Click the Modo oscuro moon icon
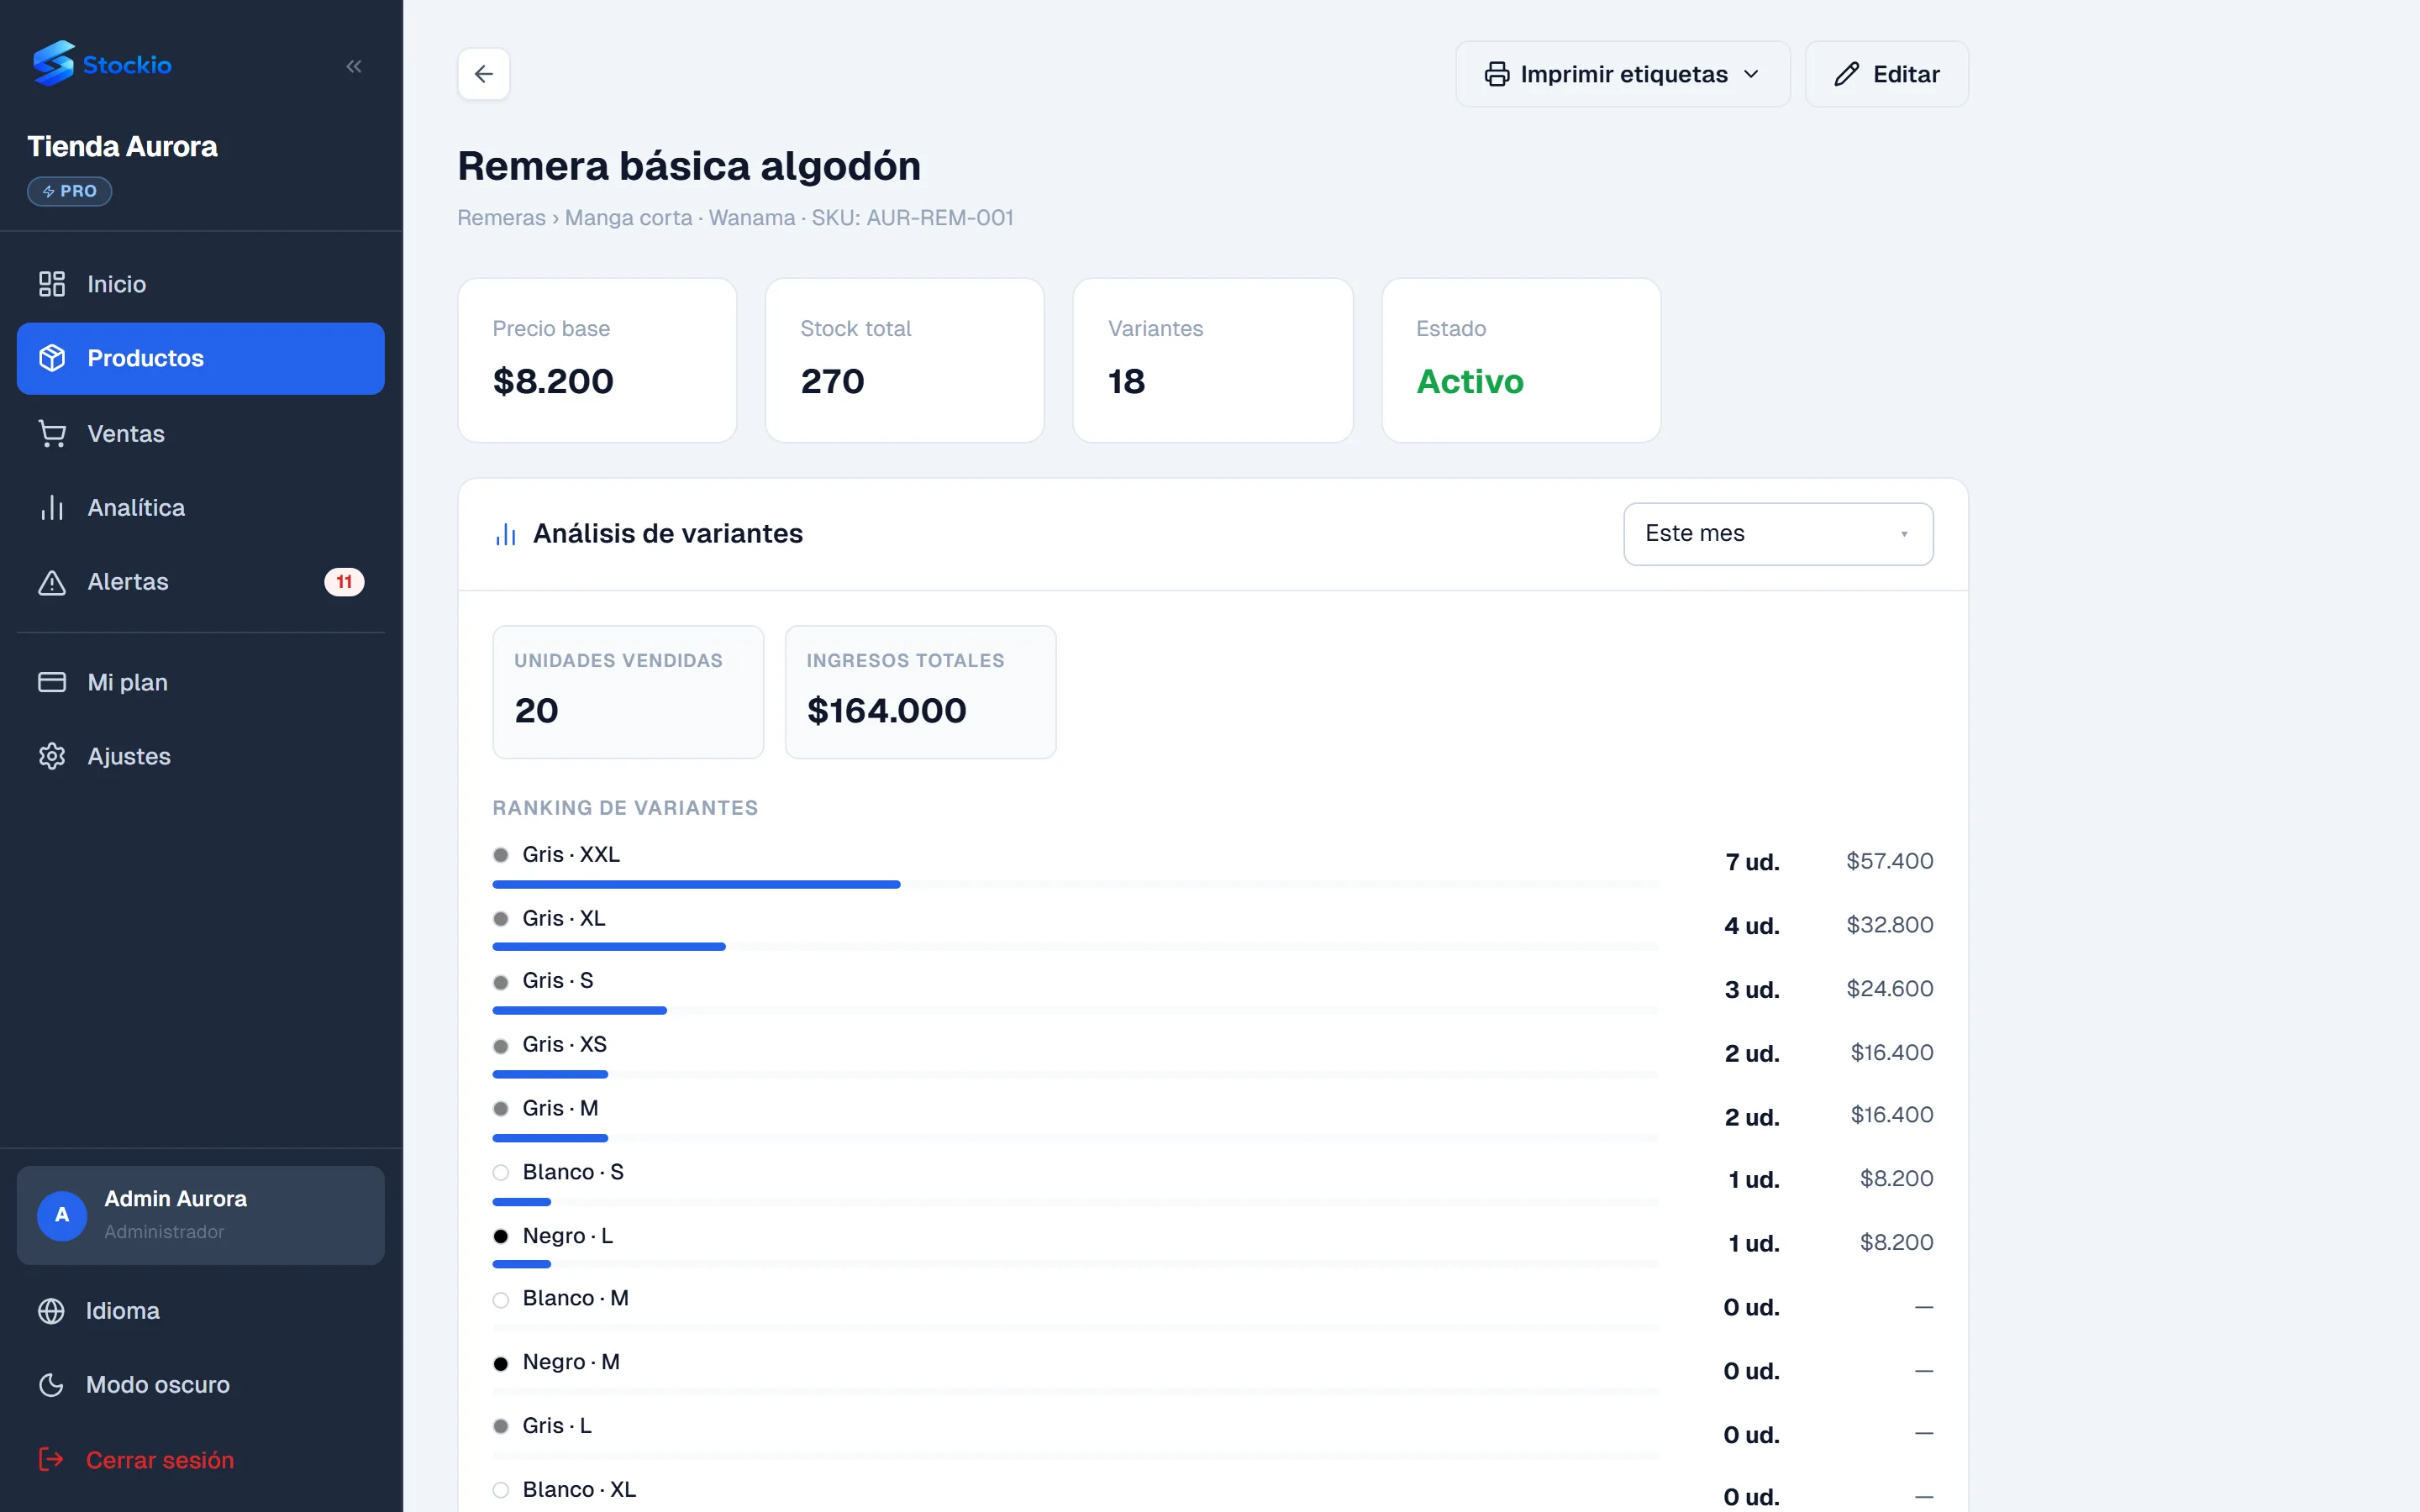 point(51,1385)
